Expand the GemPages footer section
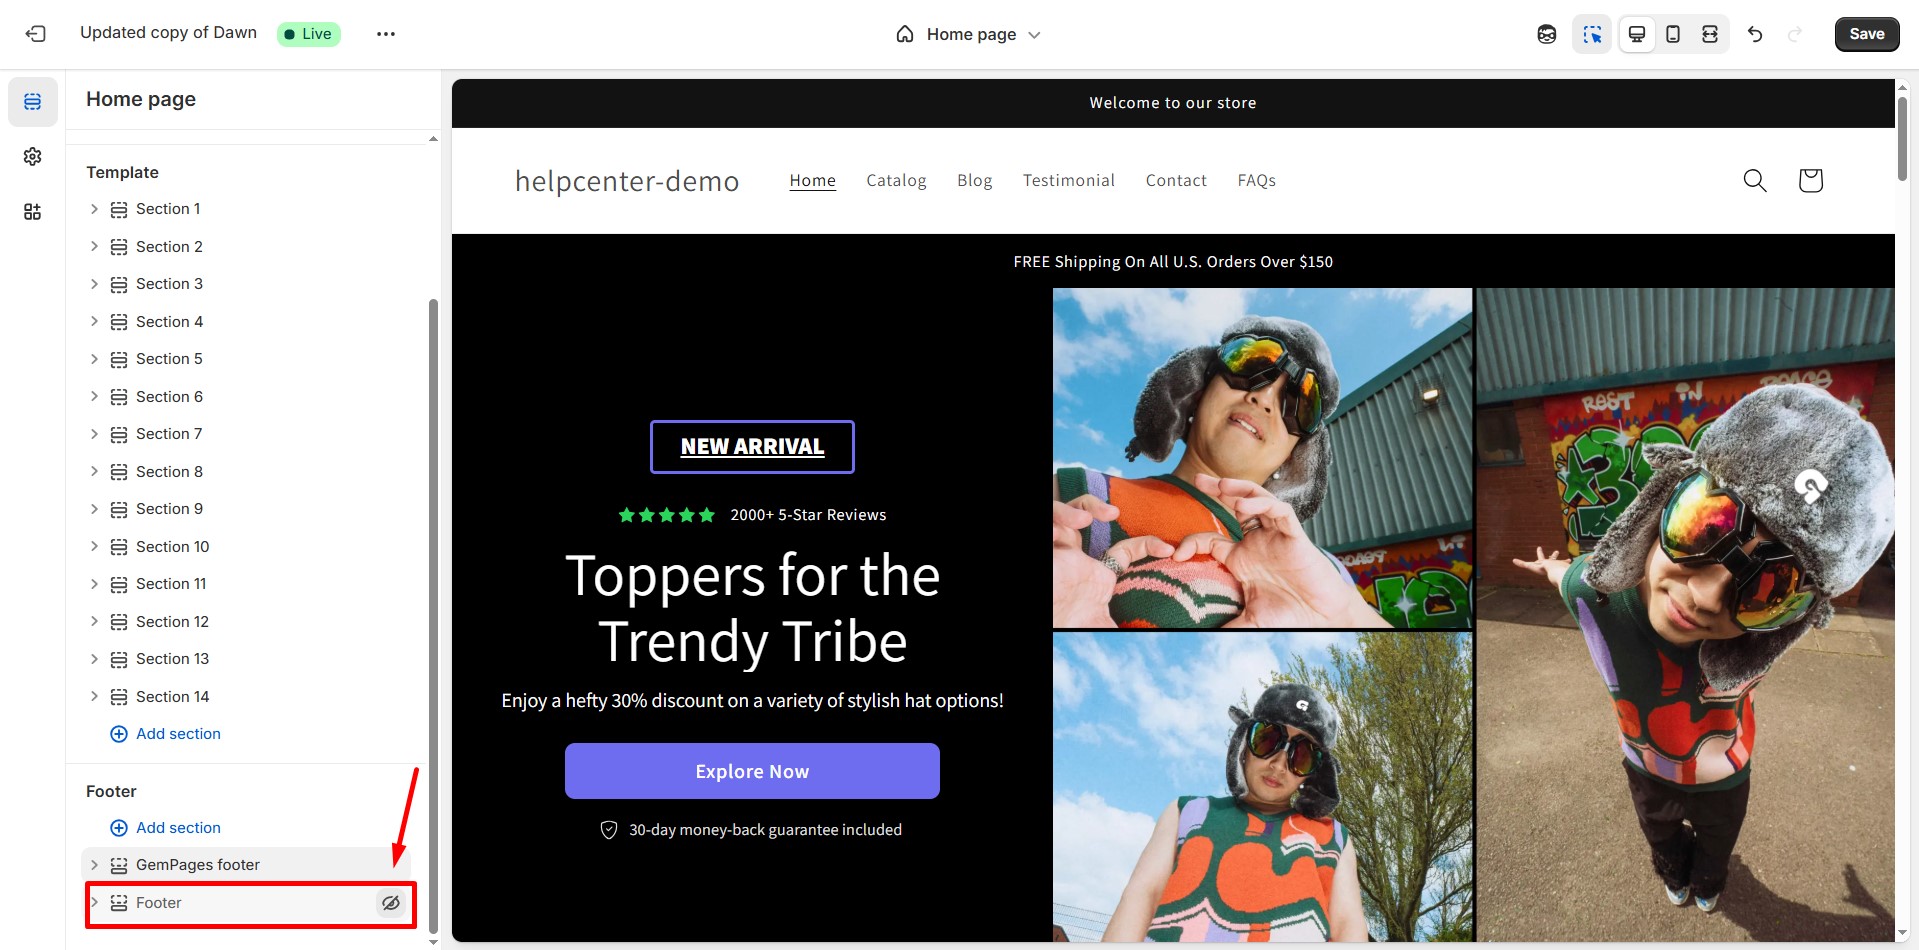This screenshot has height=950, width=1919. click(94, 864)
